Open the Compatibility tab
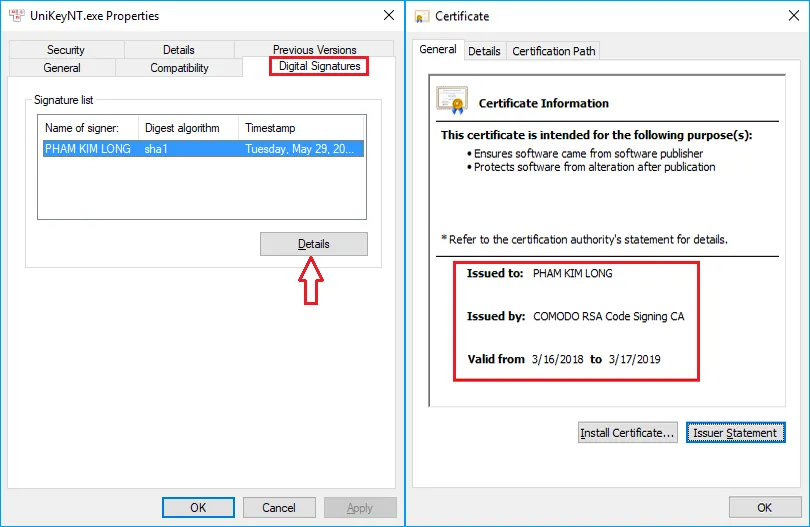 pos(179,68)
